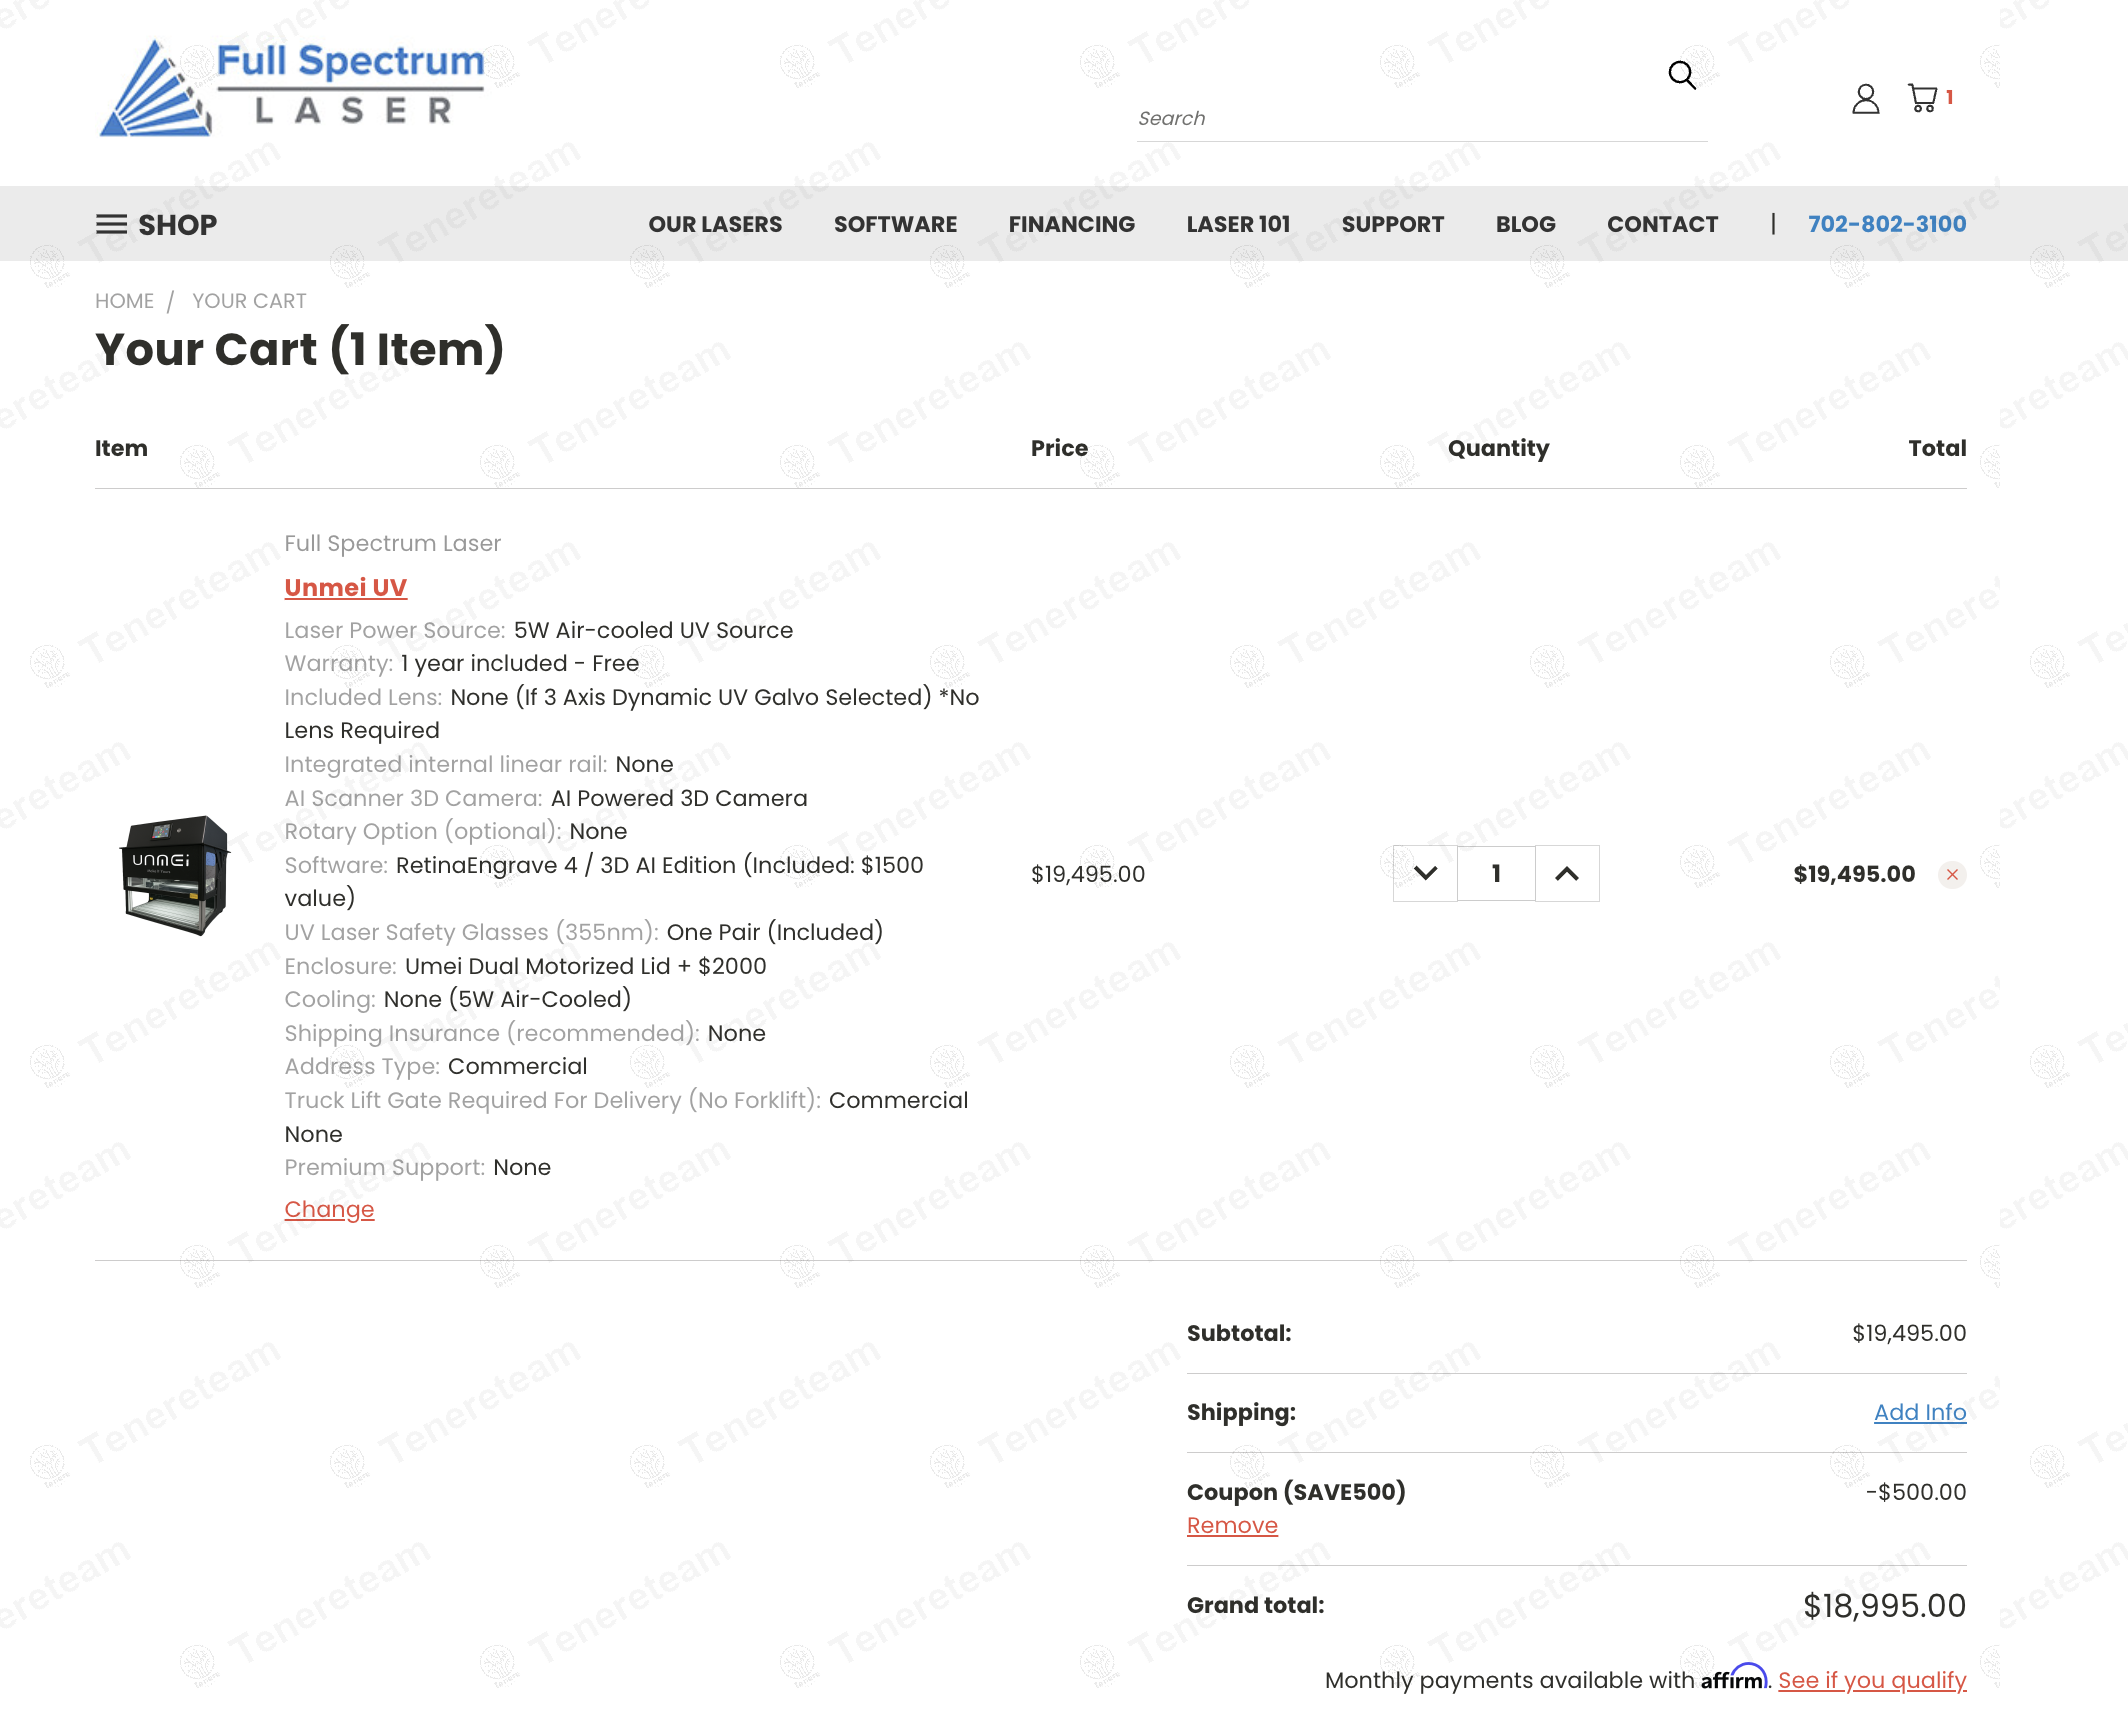Go to LASER 101 page

[x=1238, y=224]
